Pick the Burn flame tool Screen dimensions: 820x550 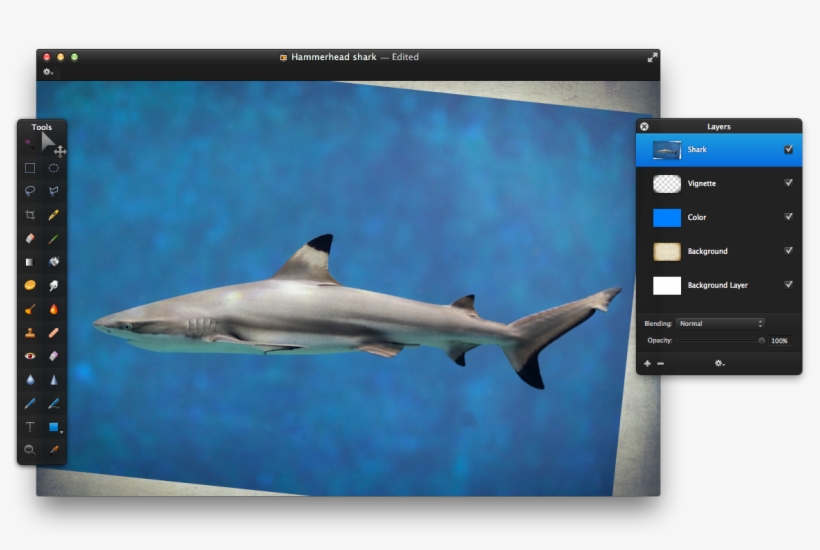point(53,309)
